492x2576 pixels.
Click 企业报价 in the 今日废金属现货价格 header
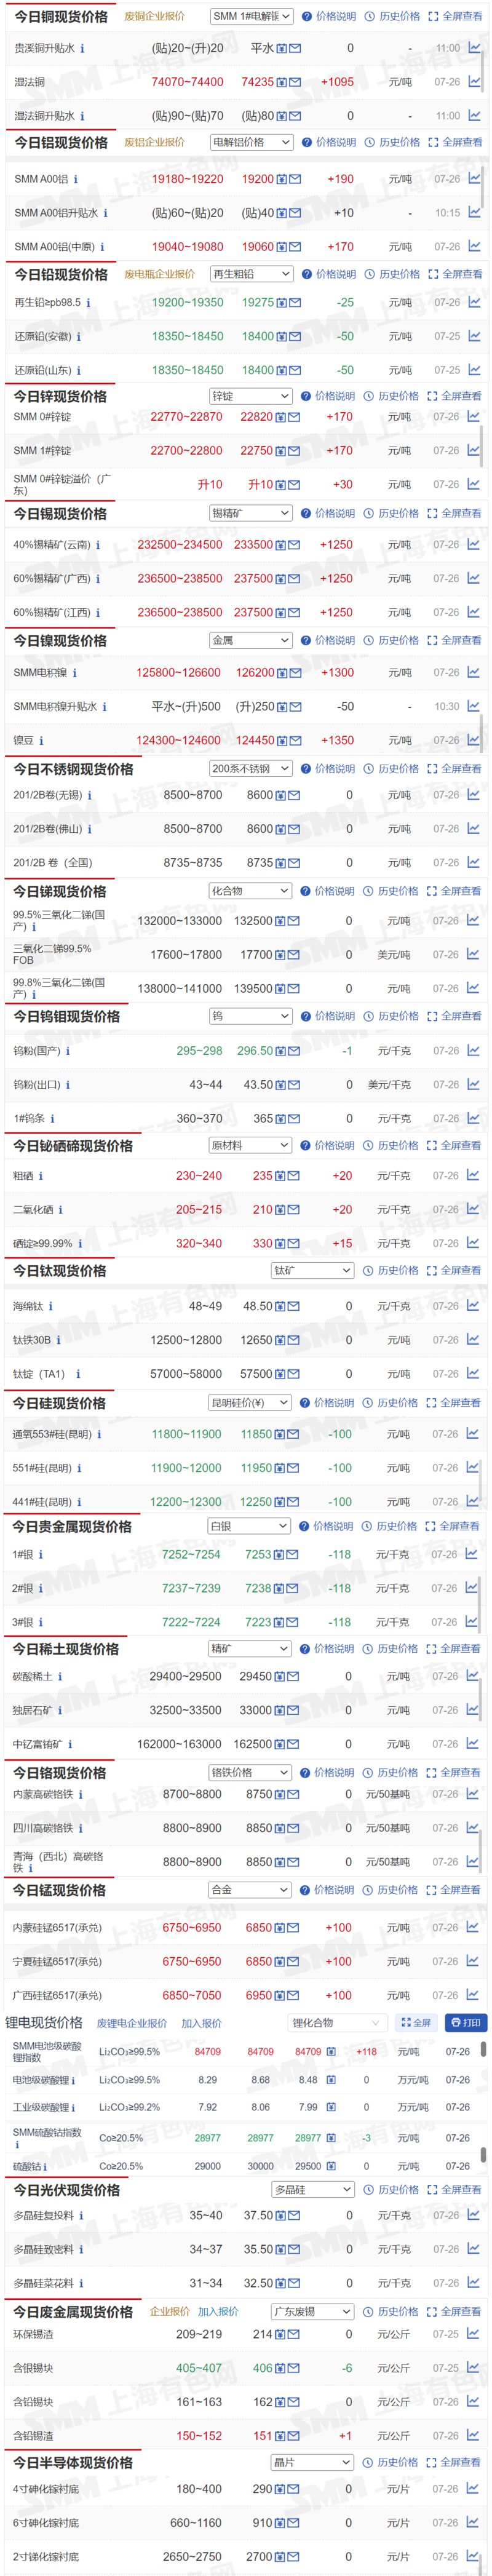pos(170,2312)
